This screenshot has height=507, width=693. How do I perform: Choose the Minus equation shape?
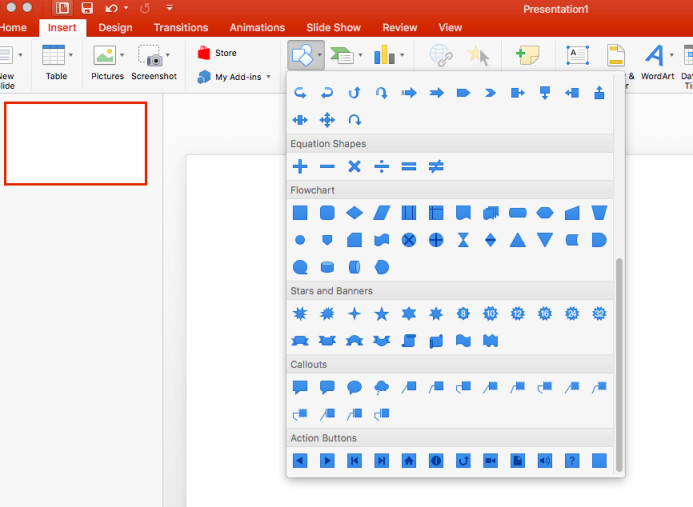(327, 167)
